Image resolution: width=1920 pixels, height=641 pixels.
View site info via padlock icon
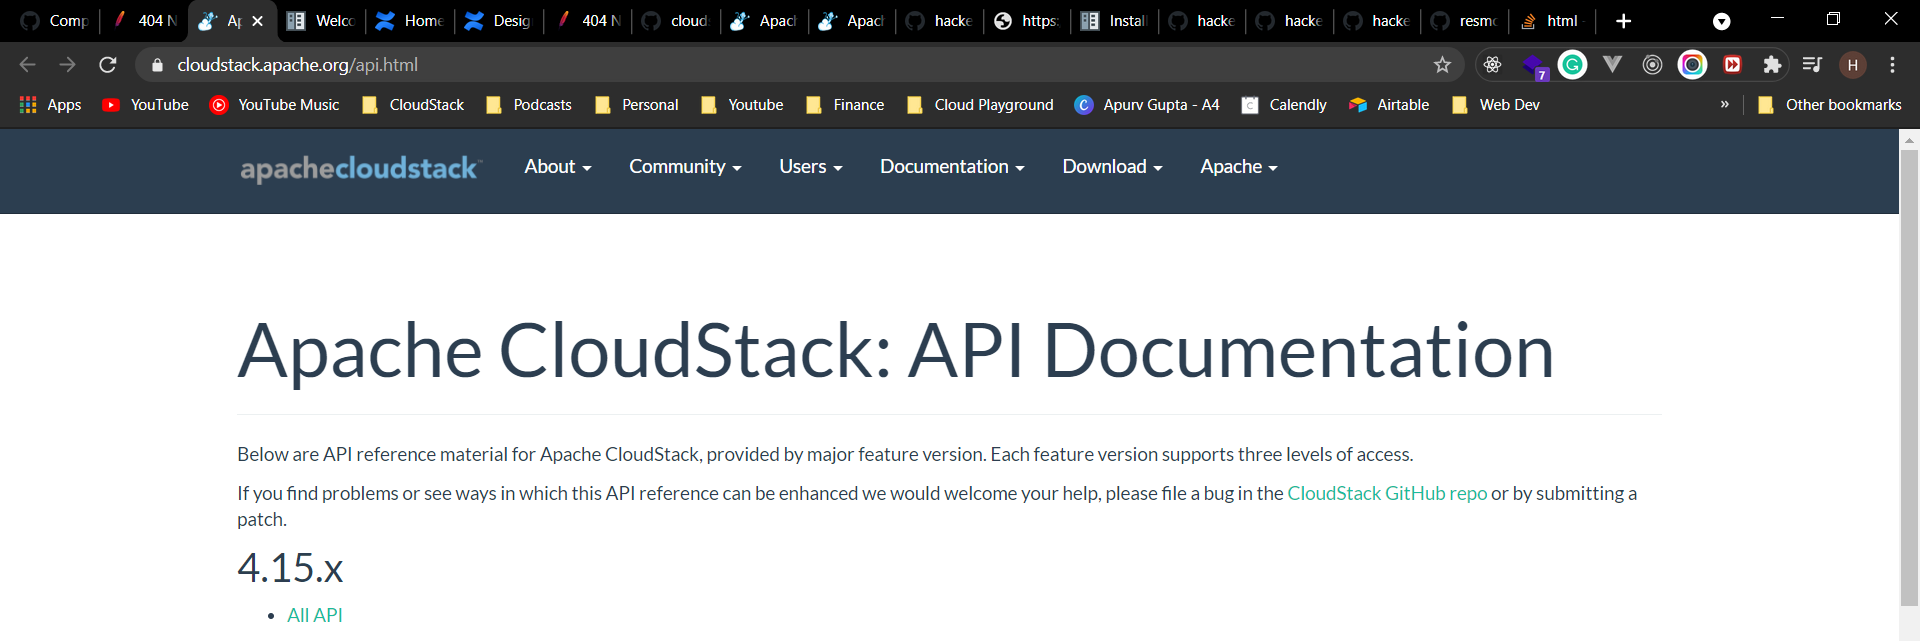point(156,65)
